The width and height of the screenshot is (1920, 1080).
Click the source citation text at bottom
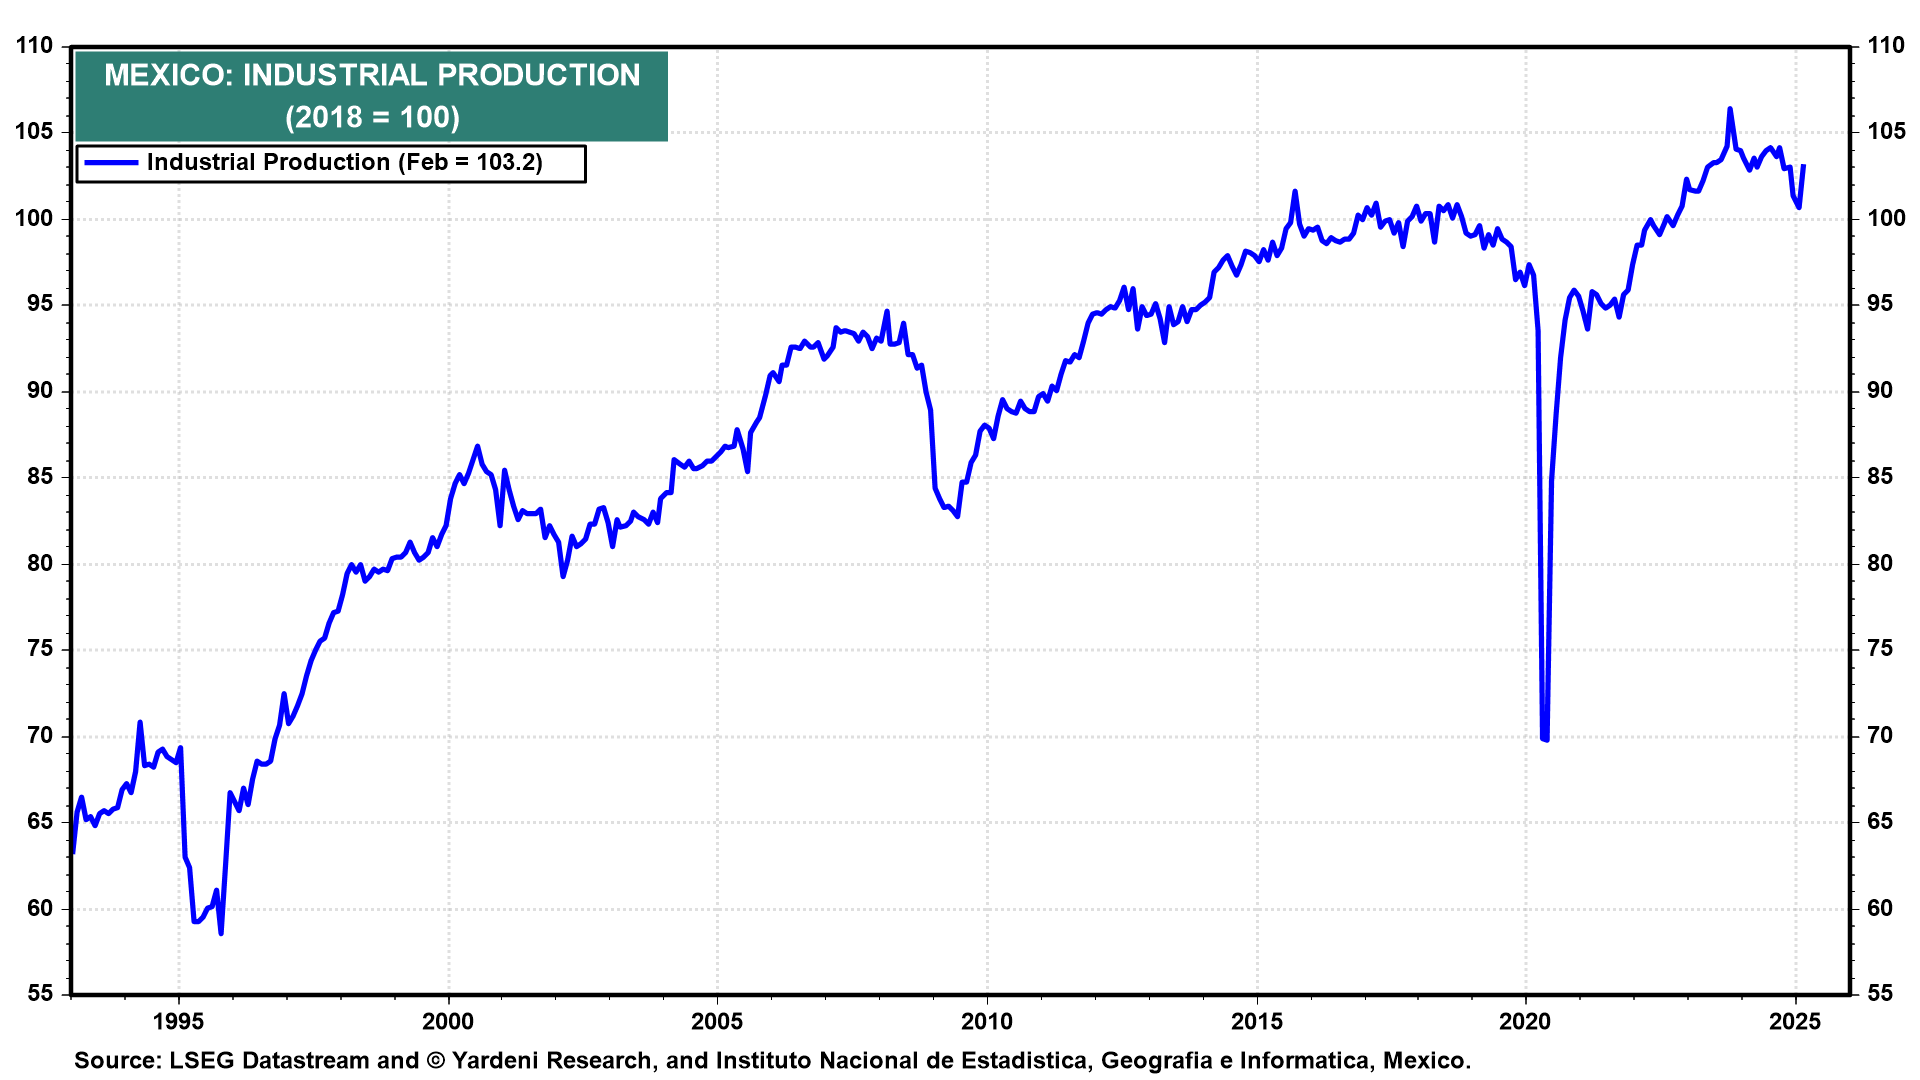[772, 1061]
